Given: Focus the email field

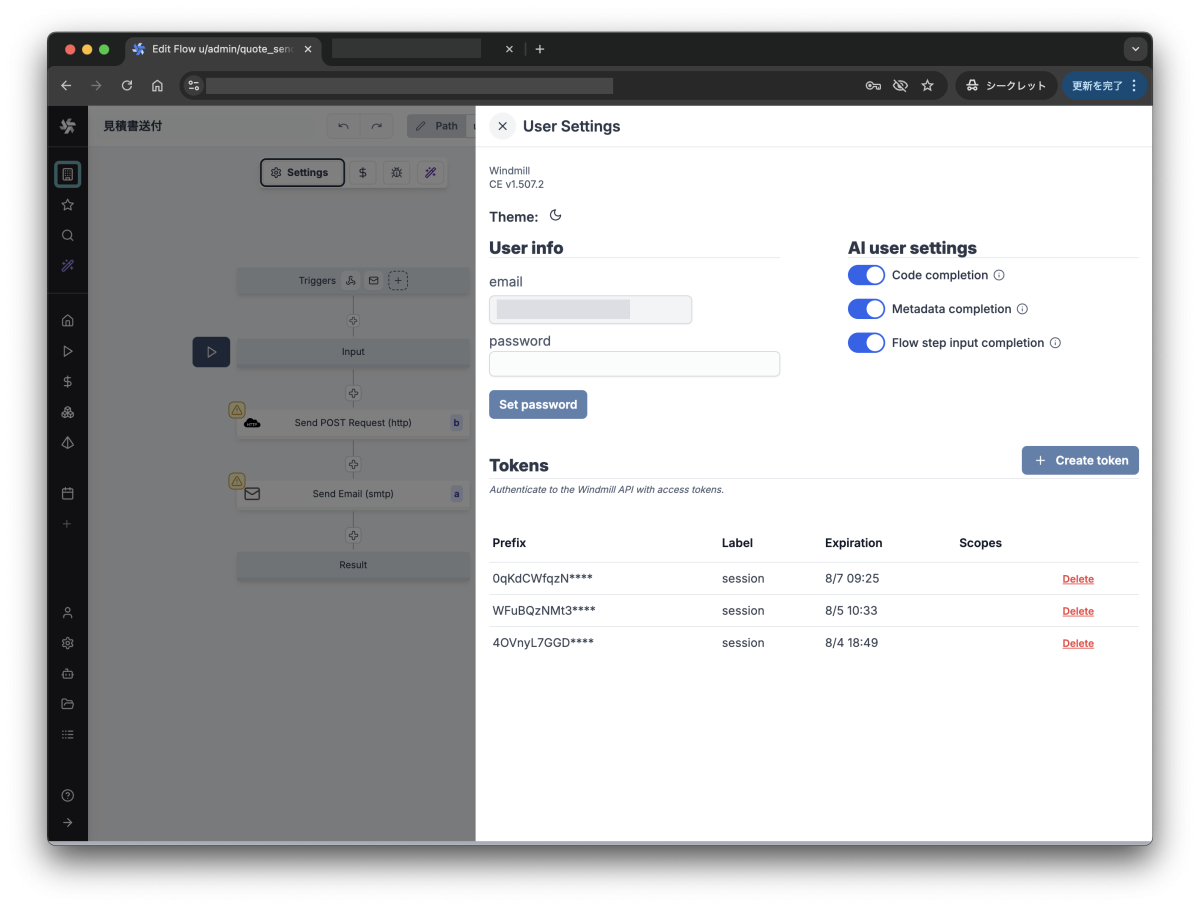Looking at the screenshot, I should [590, 309].
